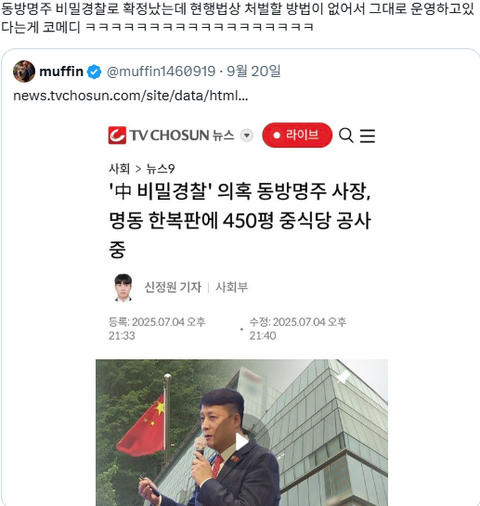Select the 사회 breadcrumb category
The width and height of the screenshot is (480, 506).
(x=119, y=169)
